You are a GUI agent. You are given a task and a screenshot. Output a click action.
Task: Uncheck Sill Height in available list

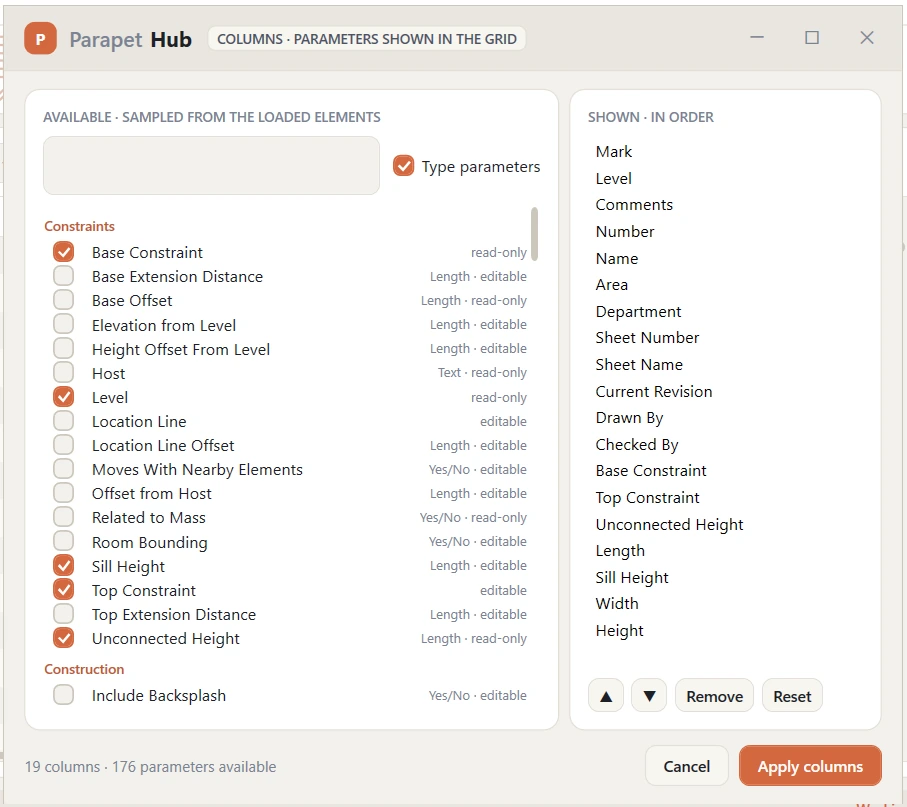pyautogui.click(x=64, y=565)
